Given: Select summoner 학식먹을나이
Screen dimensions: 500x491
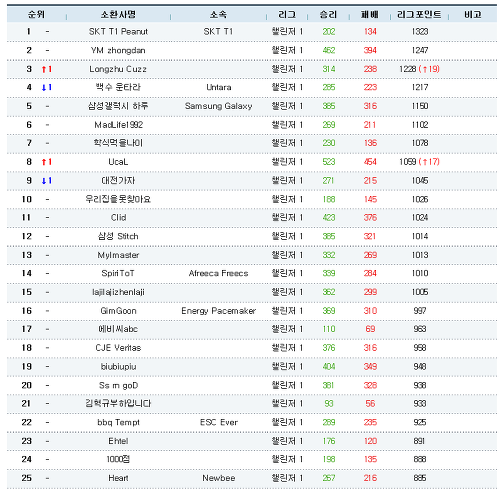Looking at the screenshot, I should [x=118, y=143].
